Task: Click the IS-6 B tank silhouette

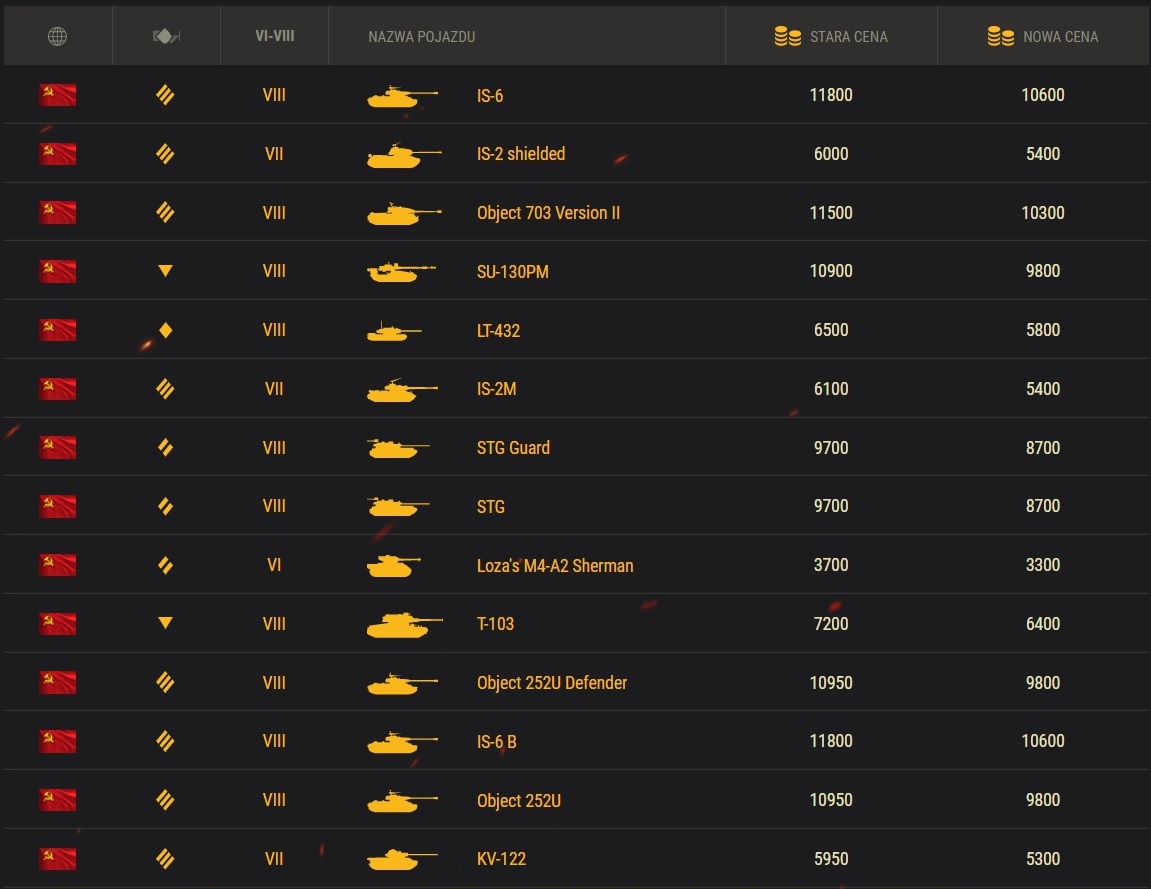Action: (402, 742)
